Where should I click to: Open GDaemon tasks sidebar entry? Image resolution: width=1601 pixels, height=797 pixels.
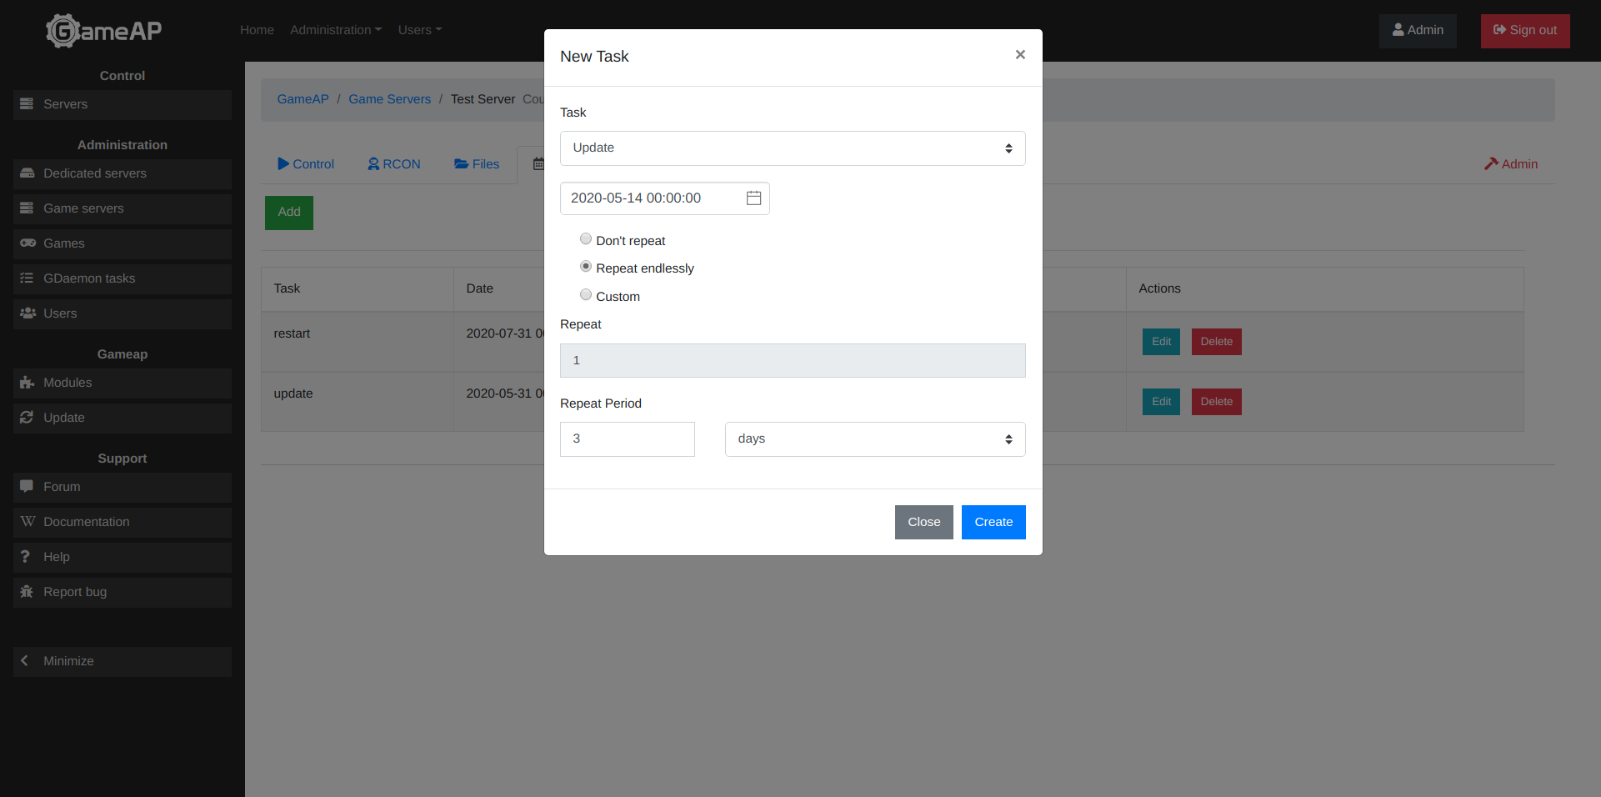(122, 278)
